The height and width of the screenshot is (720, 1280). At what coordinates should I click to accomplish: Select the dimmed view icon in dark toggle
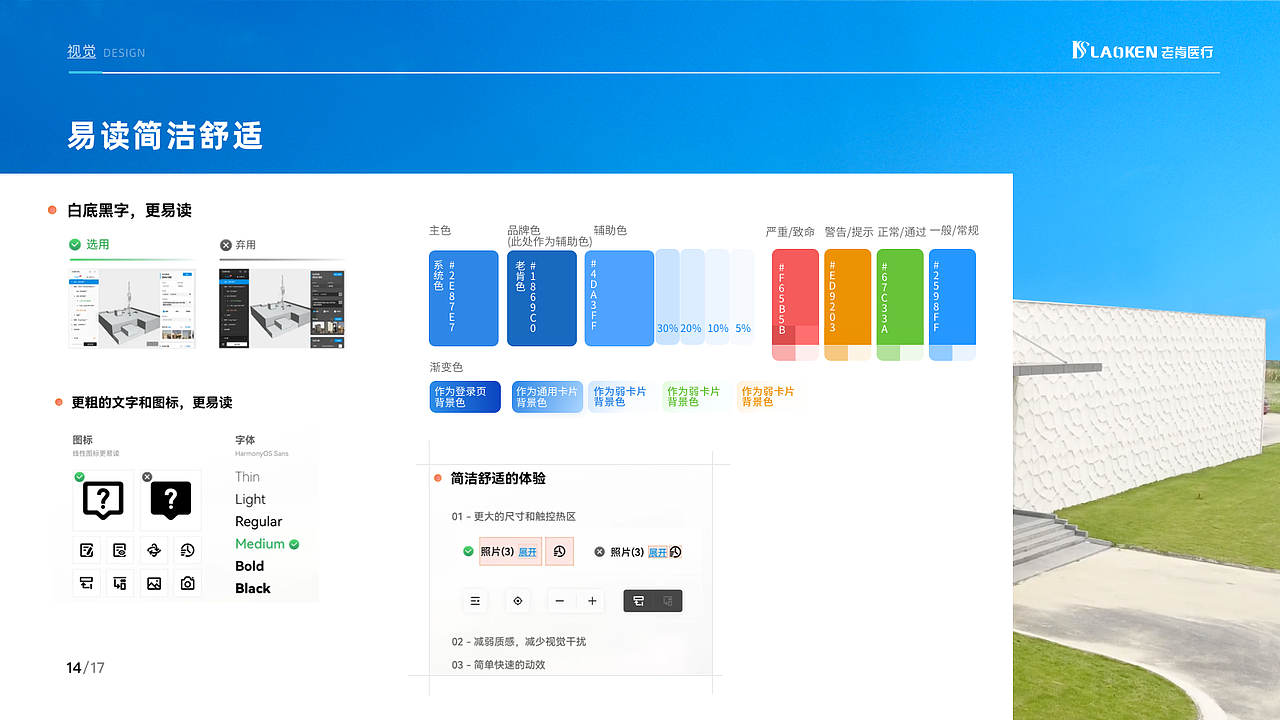pos(668,601)
